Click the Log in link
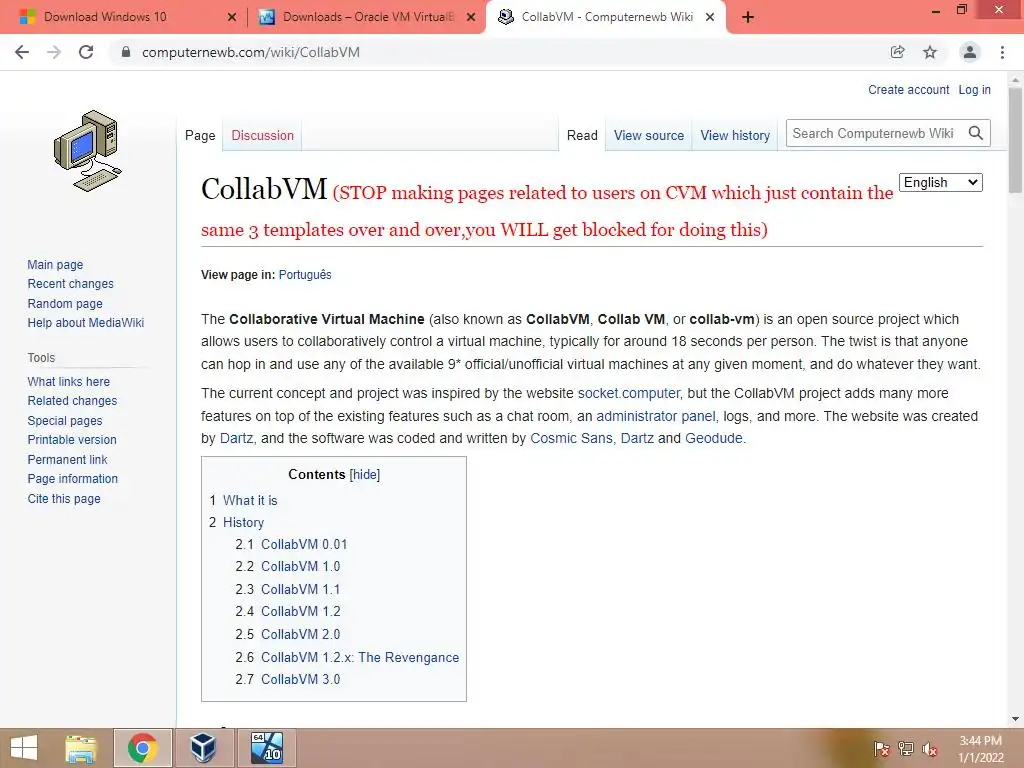This screenshot has height=768, width=1024. (x=974, y=89)
